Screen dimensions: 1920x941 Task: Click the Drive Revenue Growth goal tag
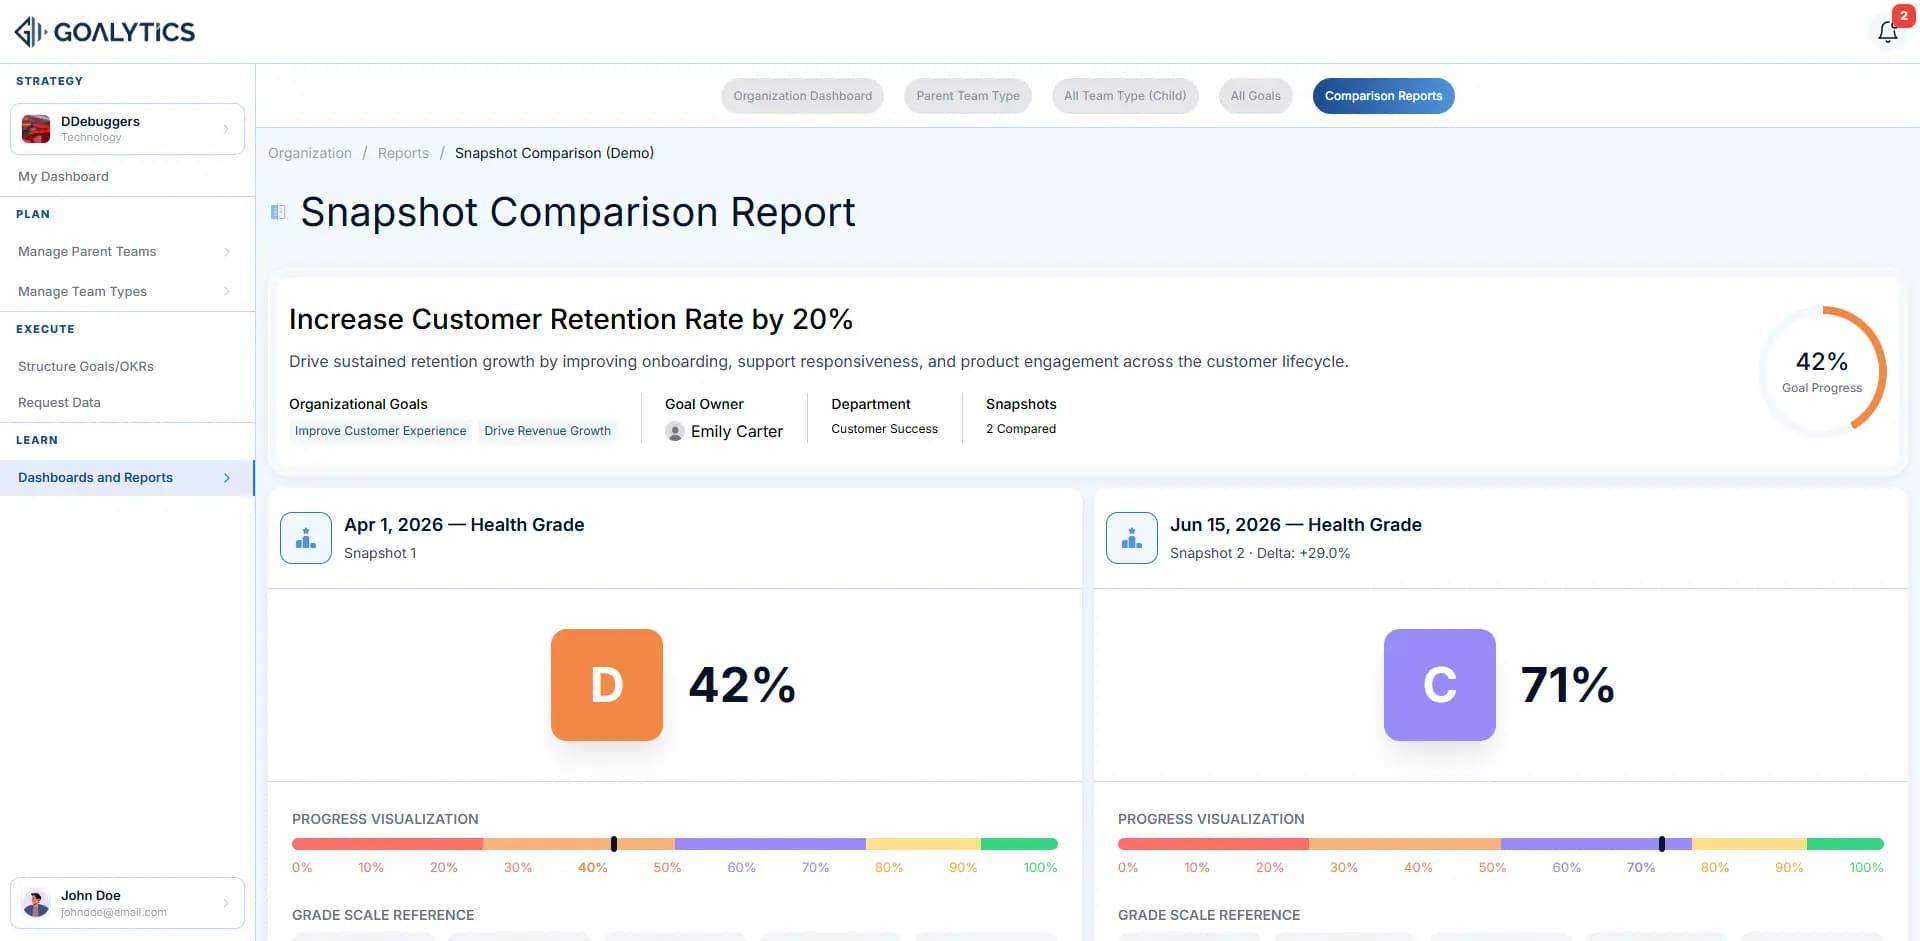click(547, 431)
